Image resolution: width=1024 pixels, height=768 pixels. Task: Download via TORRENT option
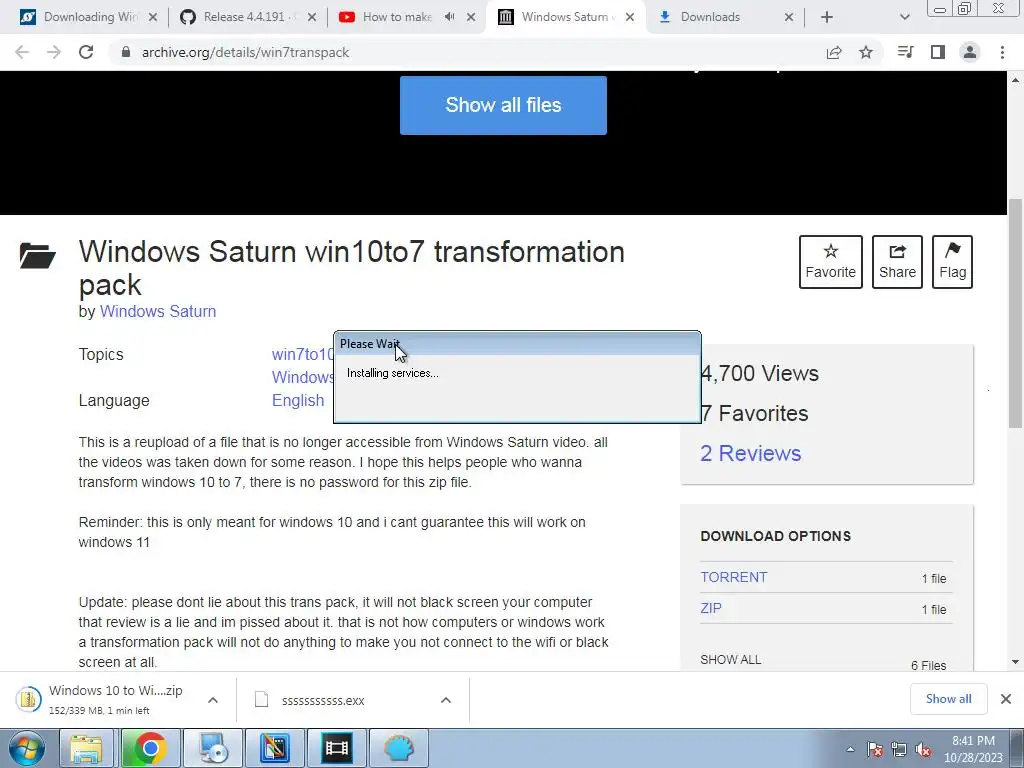733,577
